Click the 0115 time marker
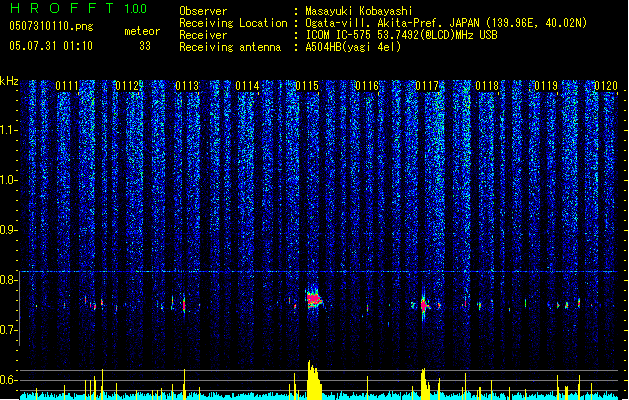The height and width of the screenshot is (400, 629). pos(307,87)
